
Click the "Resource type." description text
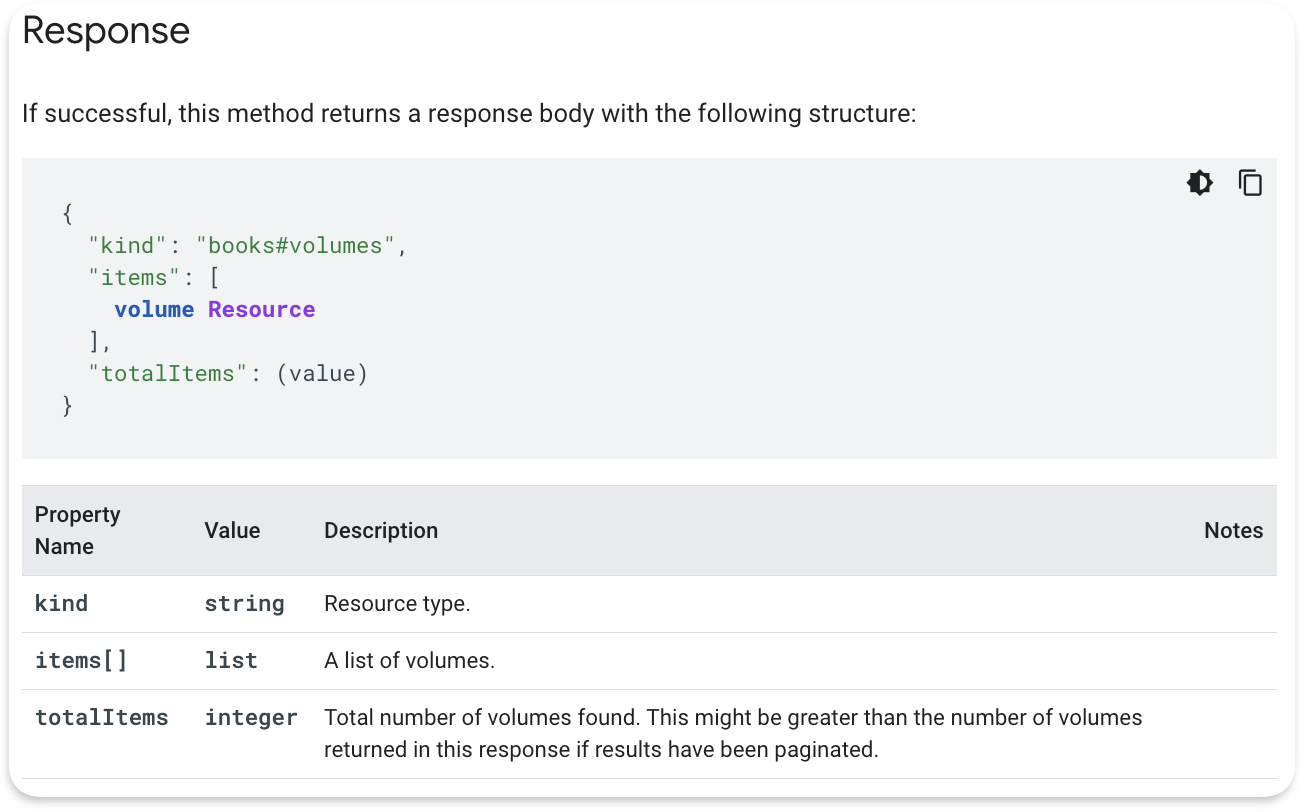pos(397,604)
